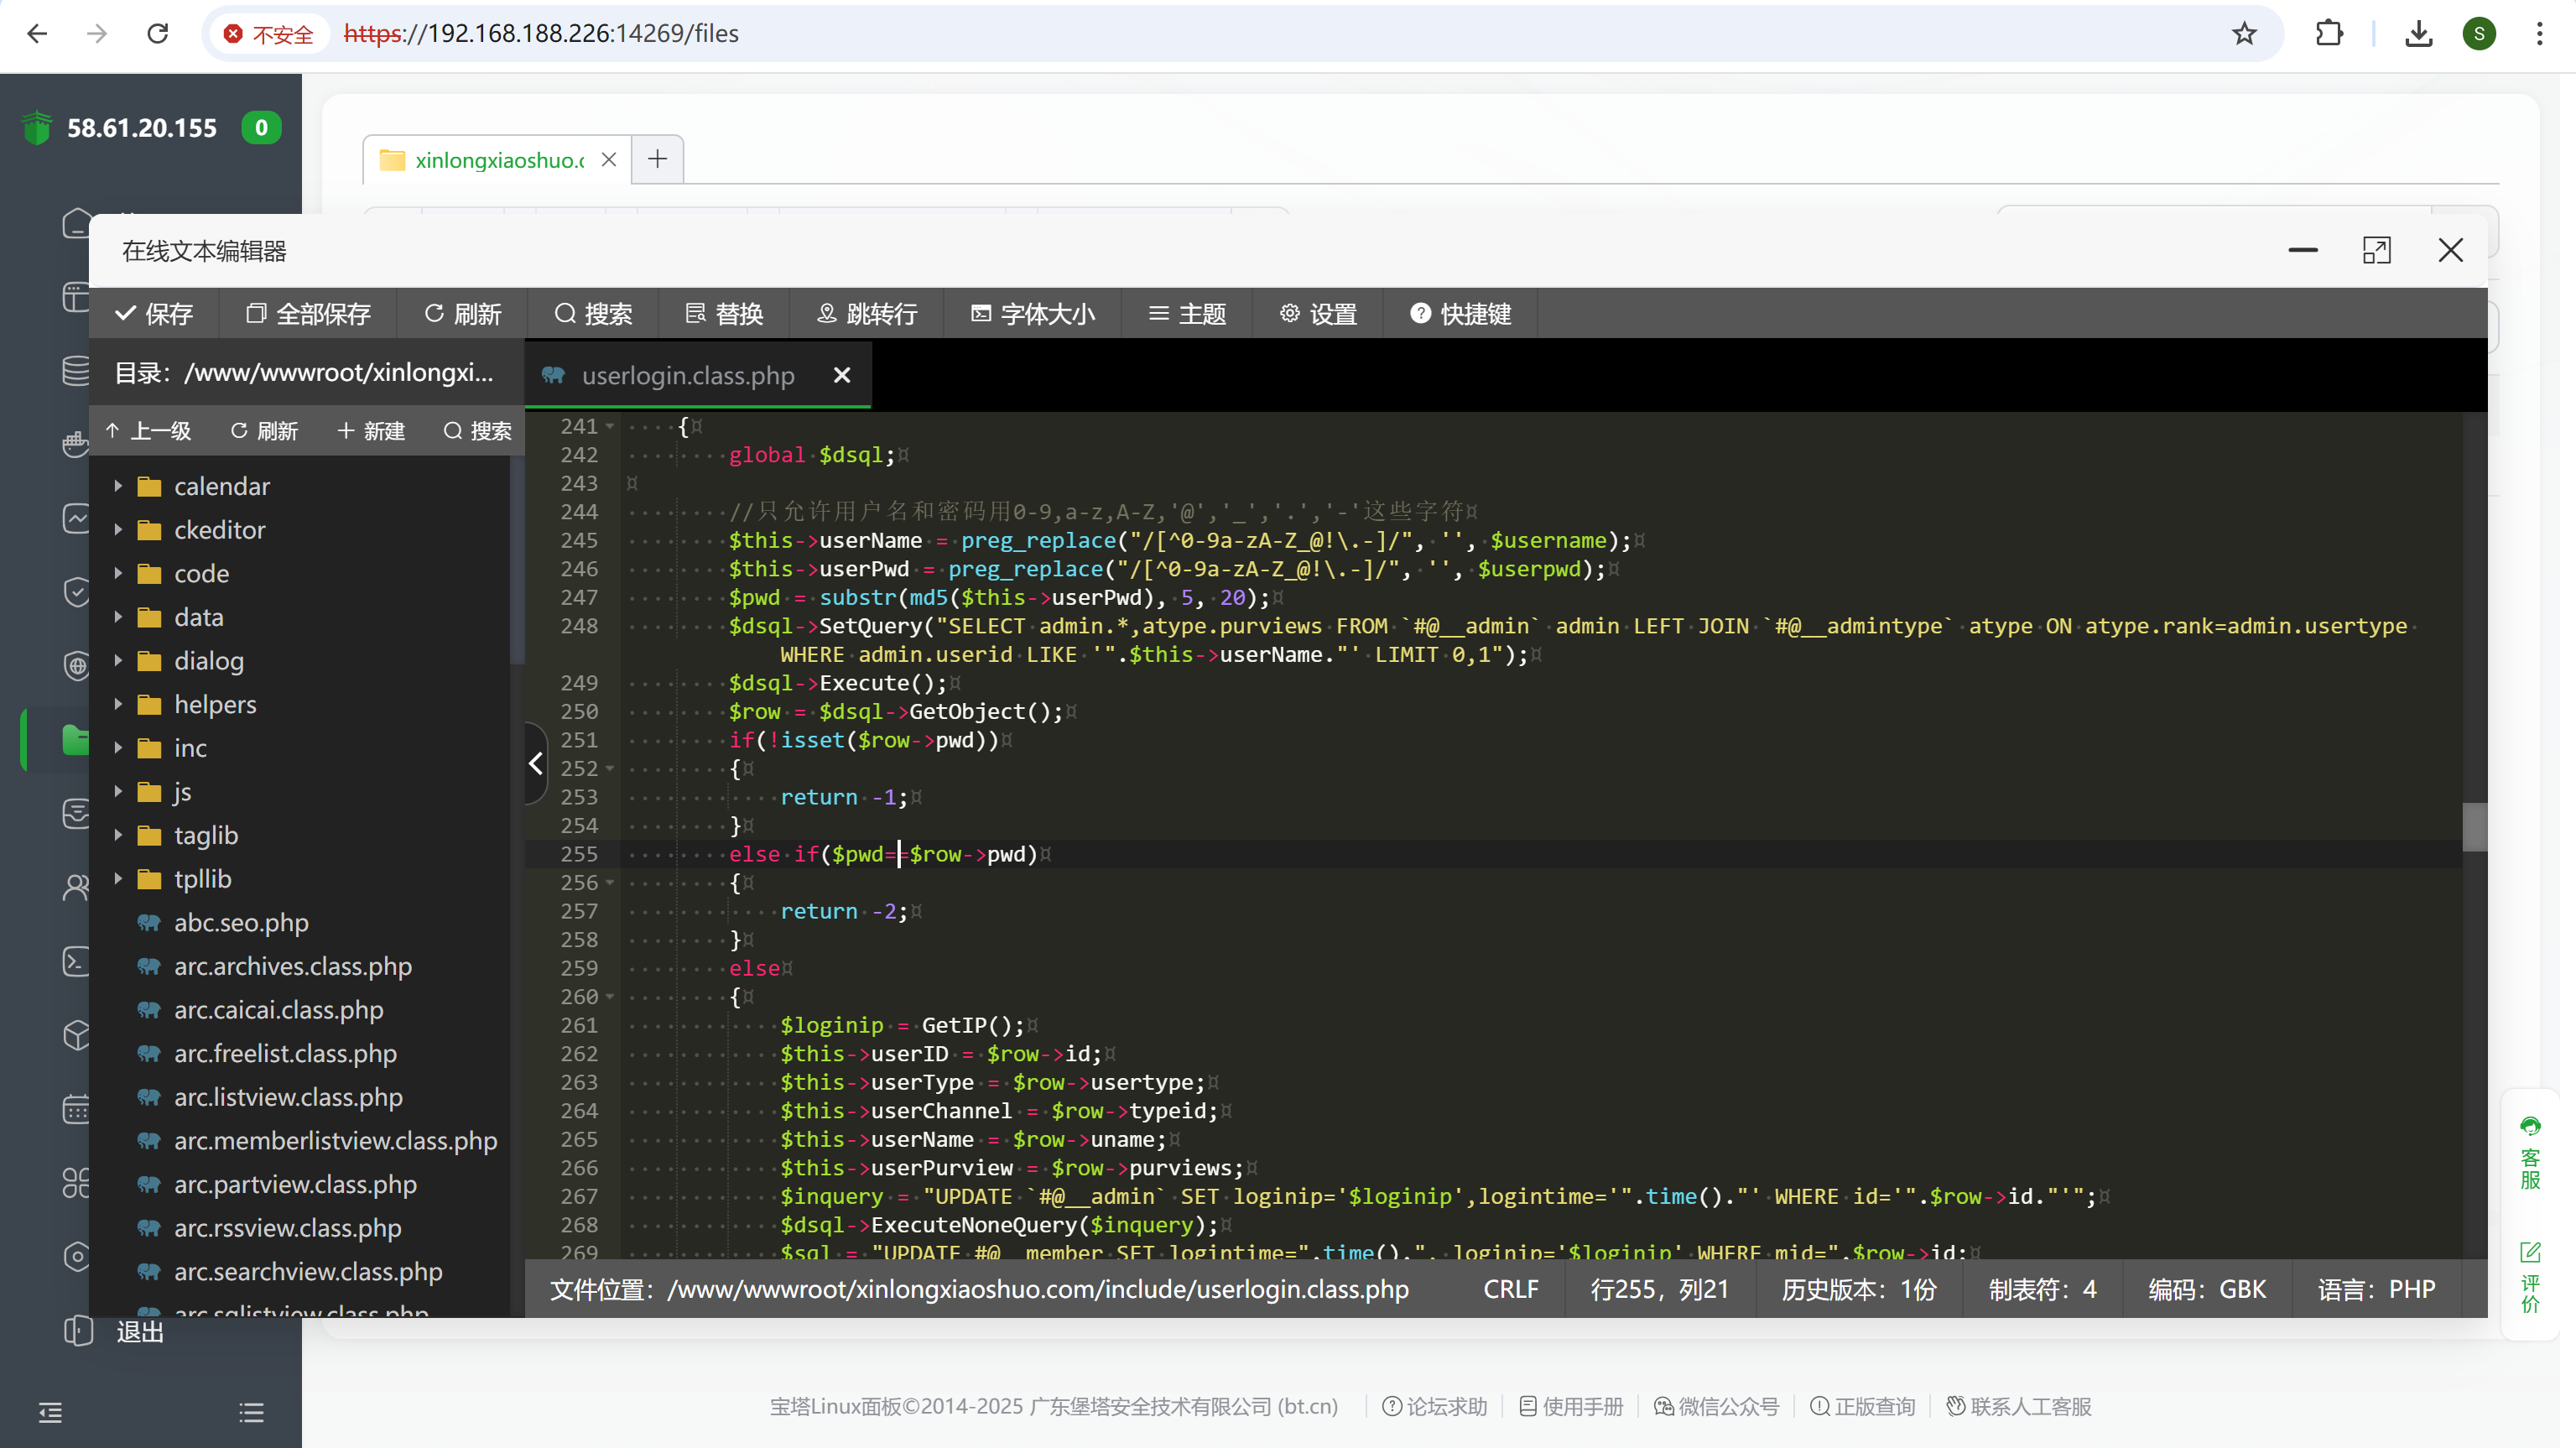Click Save All (全部保存) in editor toolbar

pos(308,314)
